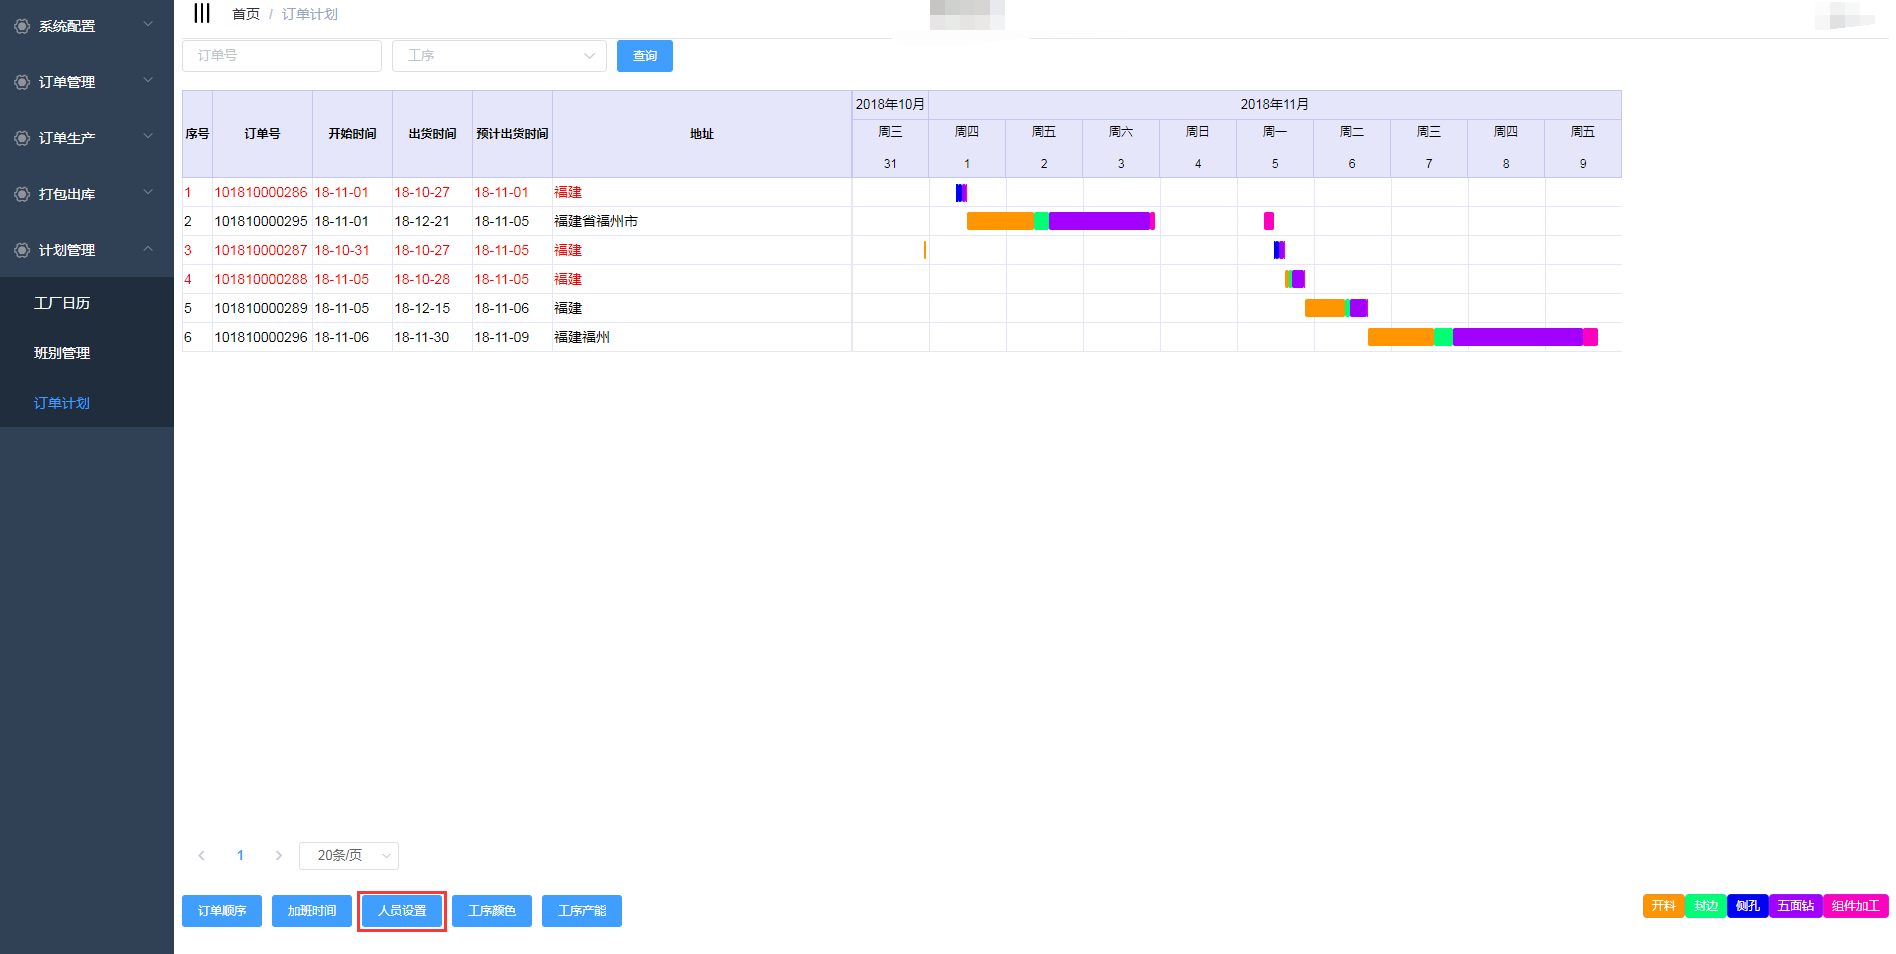1896x954 pixels.
Task: Click the 订单生产 sidebar icon
Action: tap(22, 138)
